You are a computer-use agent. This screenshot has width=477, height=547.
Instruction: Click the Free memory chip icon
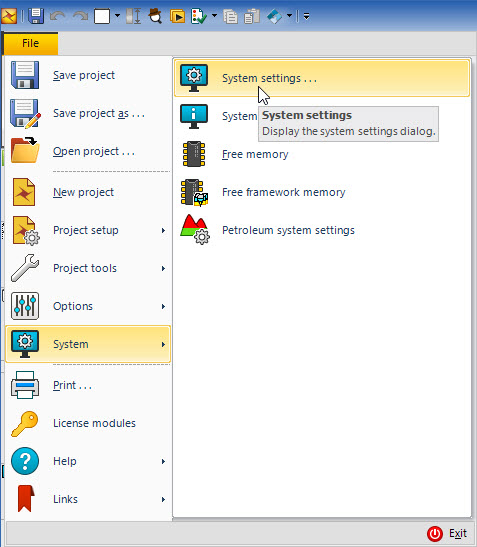(194, 154)
